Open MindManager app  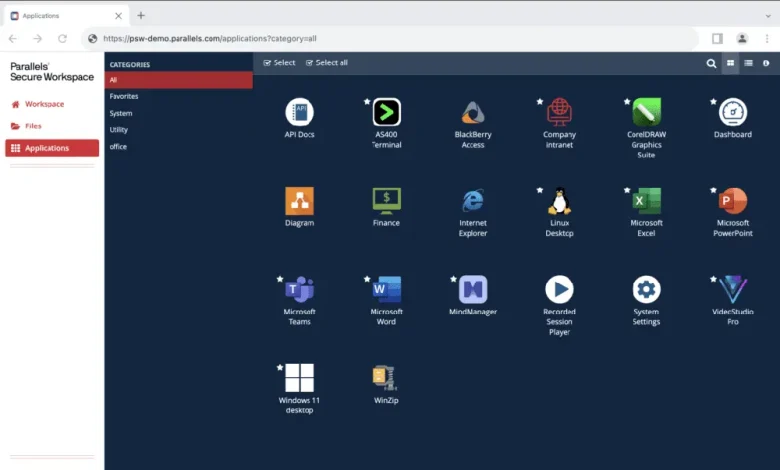tap(473, 289)
